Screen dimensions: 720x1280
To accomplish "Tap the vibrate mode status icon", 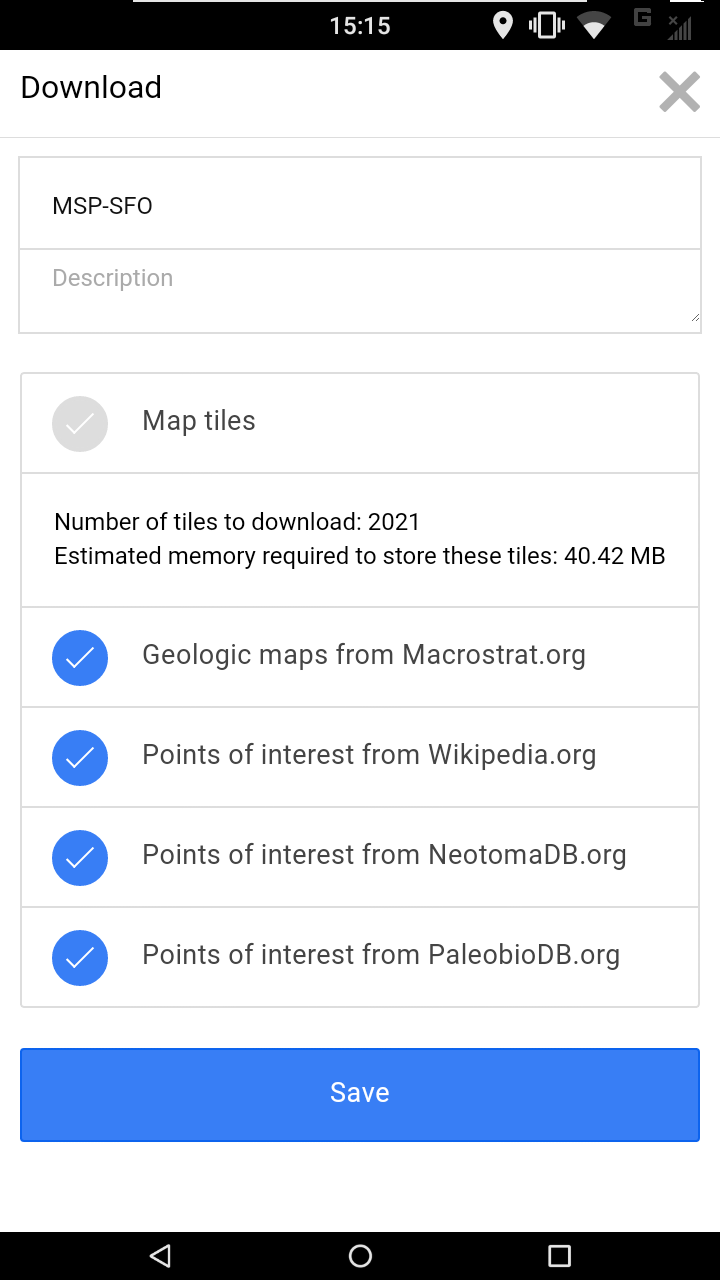I will point(547,25).
